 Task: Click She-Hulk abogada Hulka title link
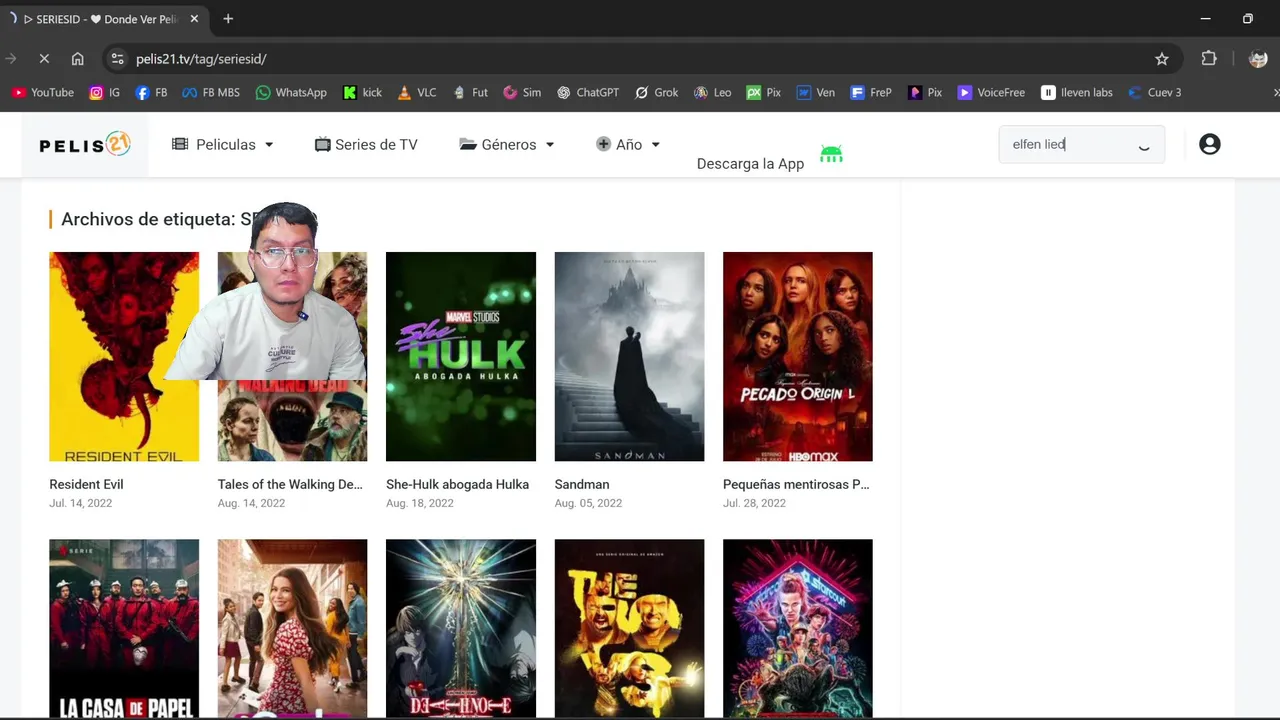[x=457, y=484]
